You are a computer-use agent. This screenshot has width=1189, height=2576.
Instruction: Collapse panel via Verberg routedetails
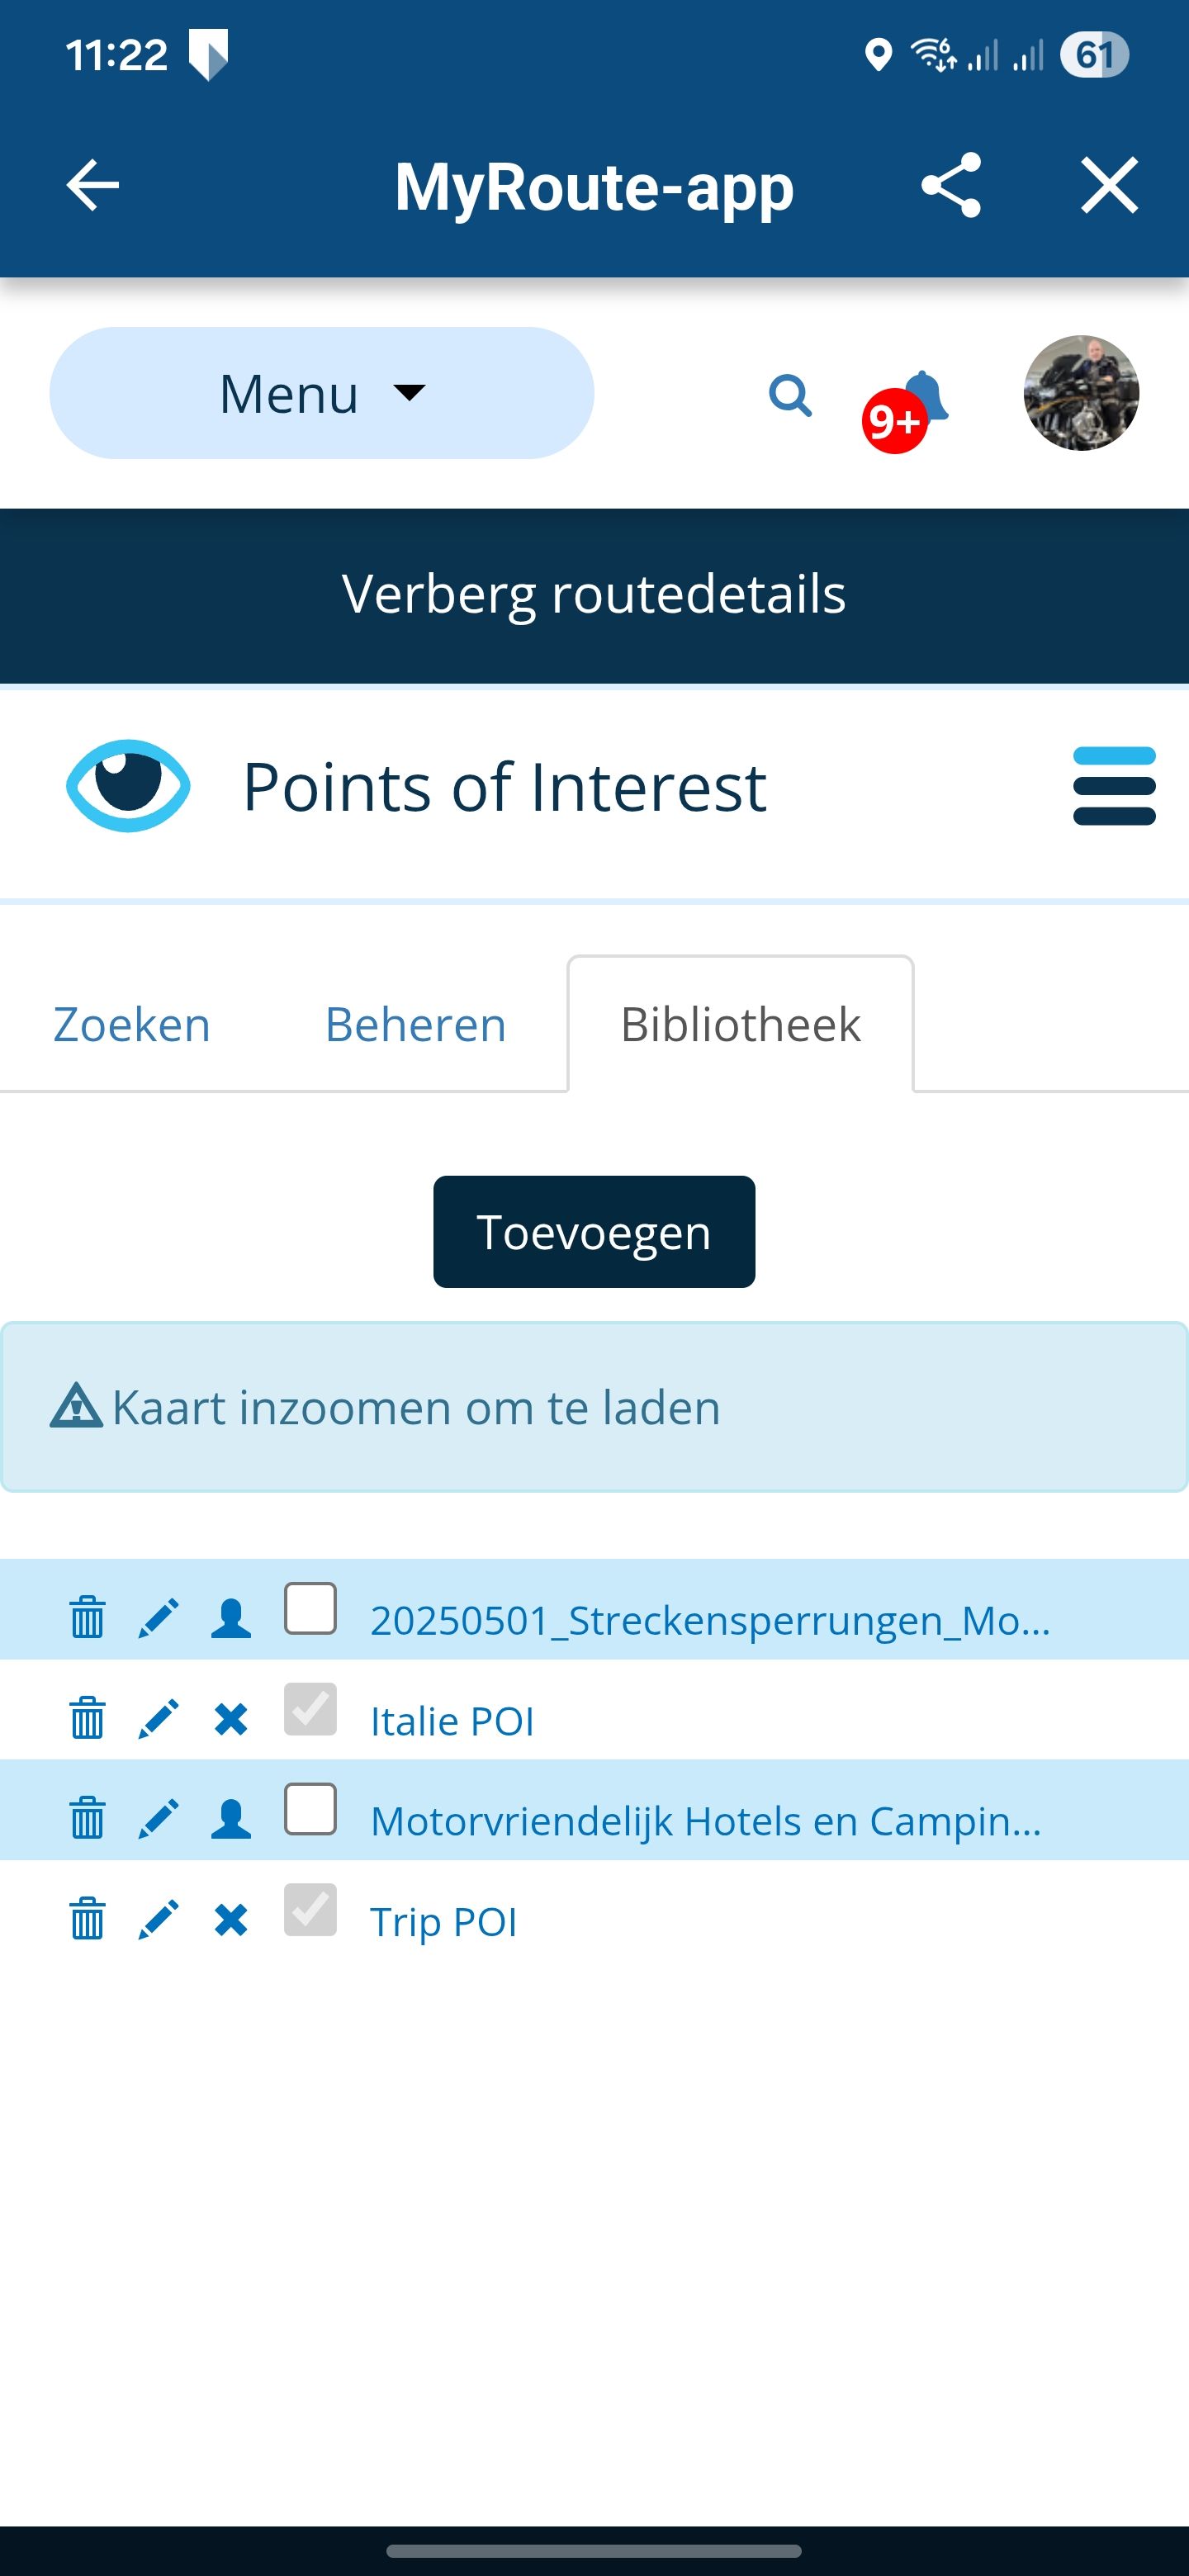point(594,594)
